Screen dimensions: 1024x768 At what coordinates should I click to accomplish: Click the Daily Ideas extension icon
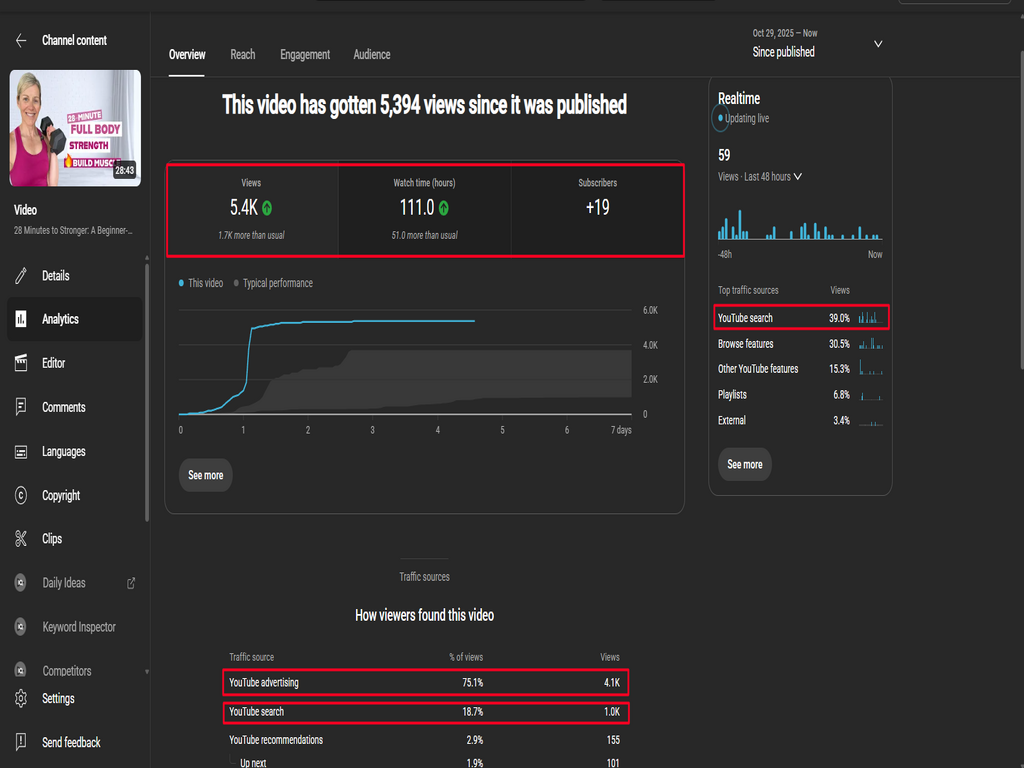pos(21,583)
